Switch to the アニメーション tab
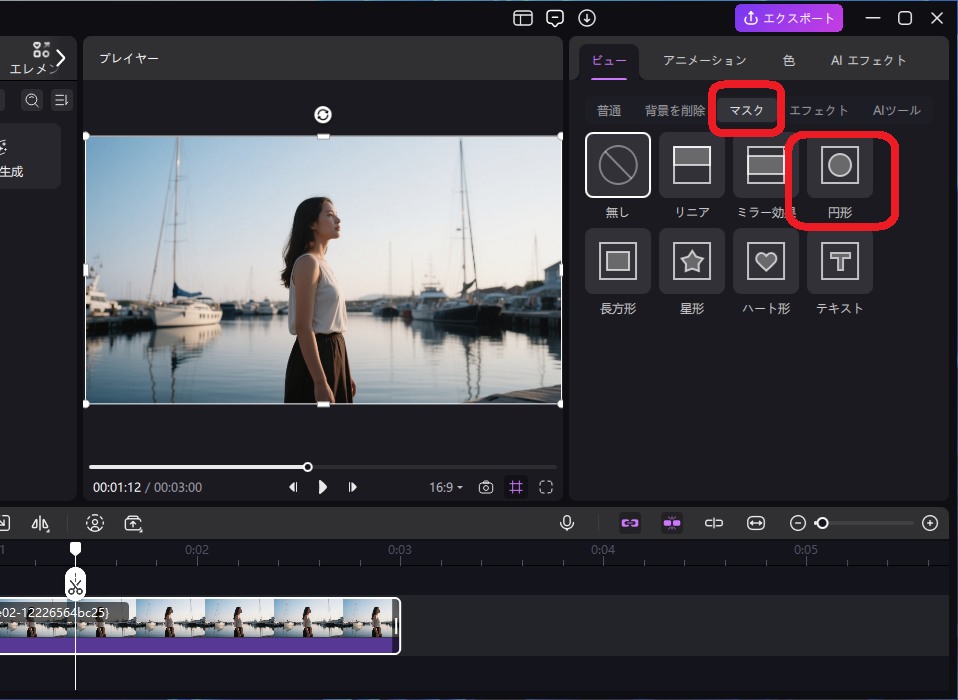Image resolution: width=958 pixels, height=700 pixels. coord(704,60)
